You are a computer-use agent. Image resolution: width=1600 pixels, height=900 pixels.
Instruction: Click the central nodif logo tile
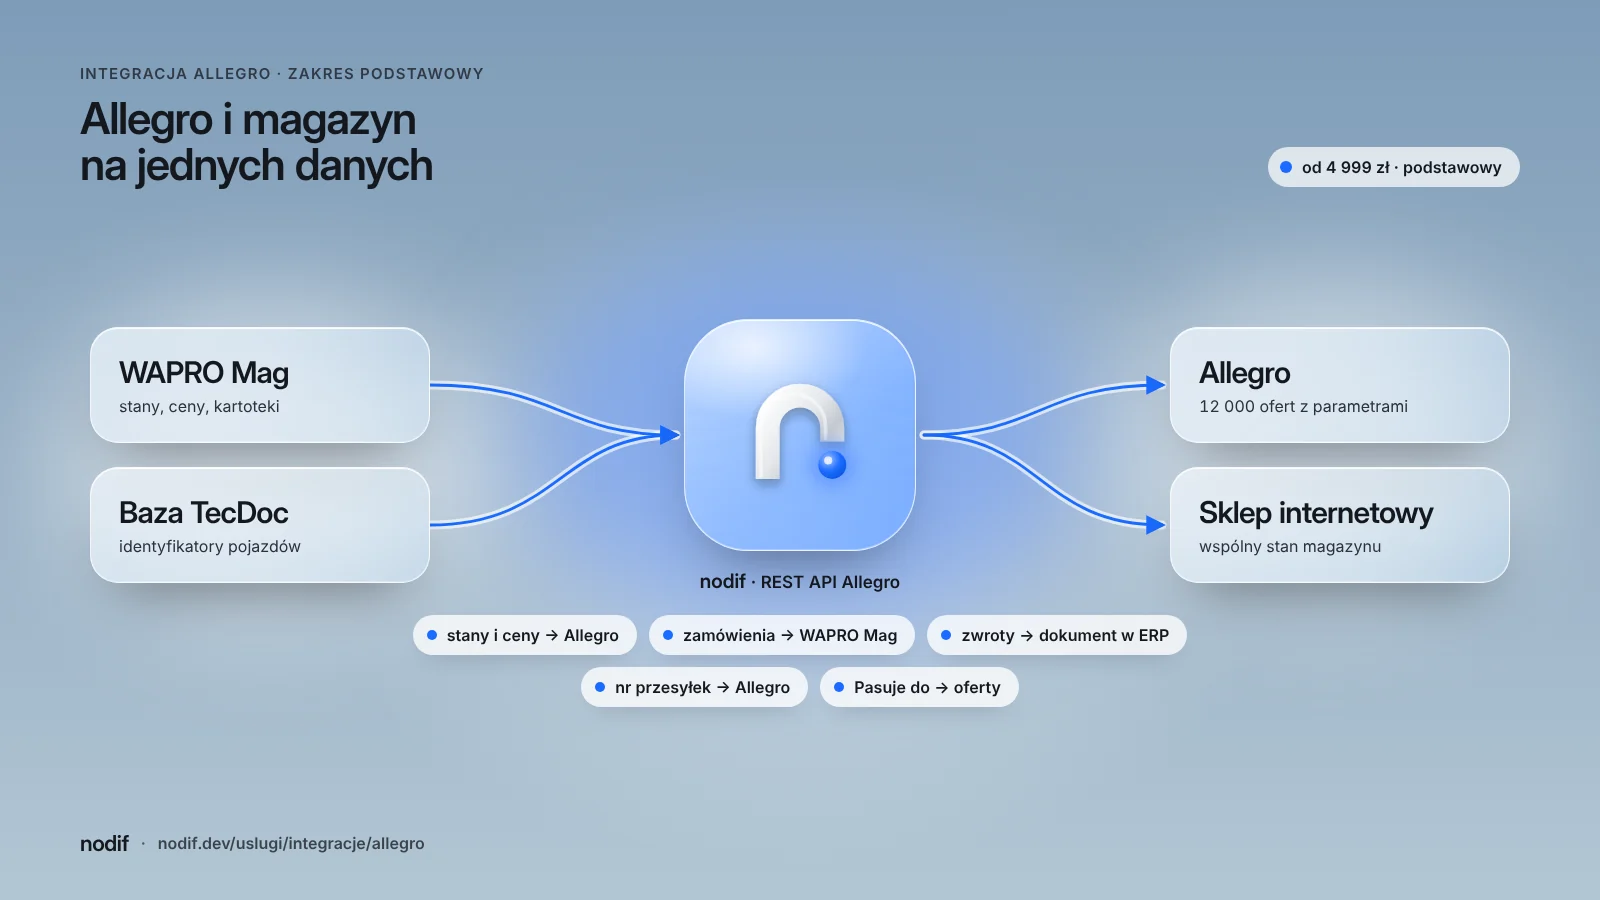click(x=800, y=435)
